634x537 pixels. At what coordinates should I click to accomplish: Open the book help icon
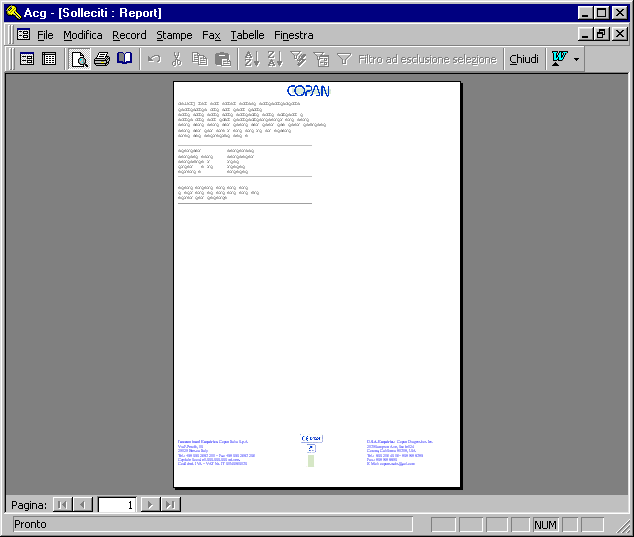[x=124, y=59]
